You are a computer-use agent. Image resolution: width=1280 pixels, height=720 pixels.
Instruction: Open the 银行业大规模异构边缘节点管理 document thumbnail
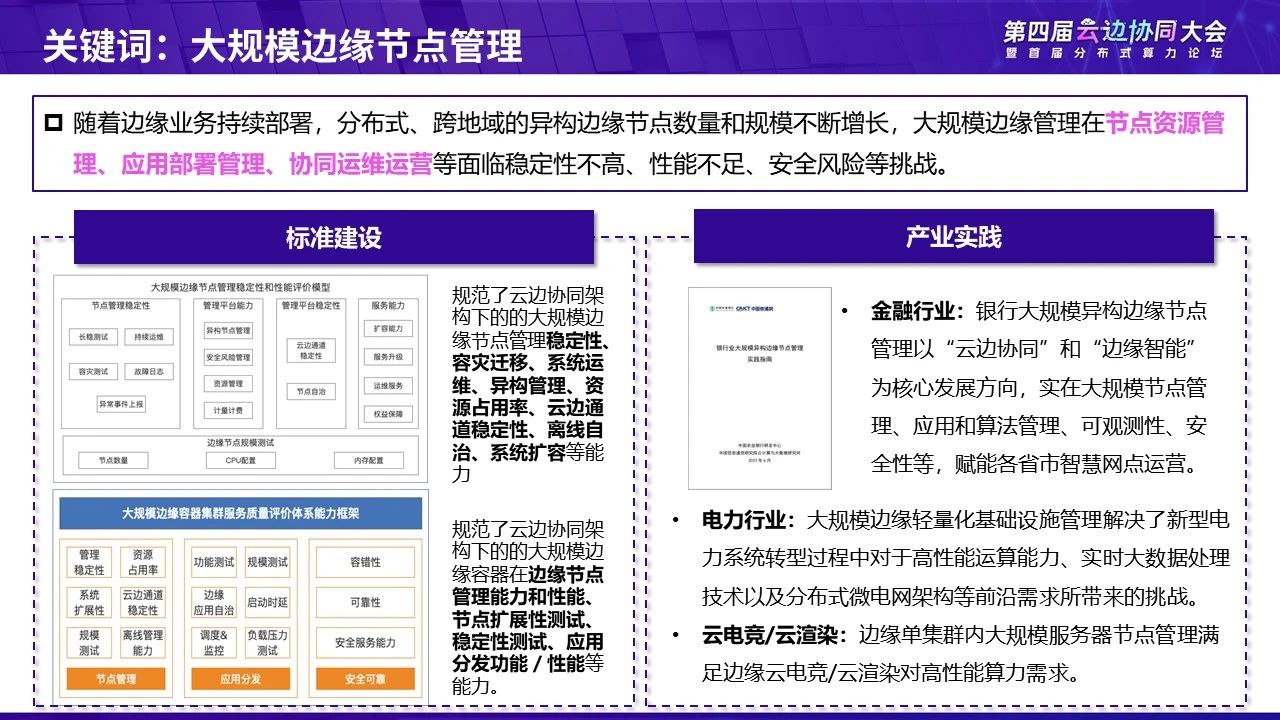pos(760,388)
